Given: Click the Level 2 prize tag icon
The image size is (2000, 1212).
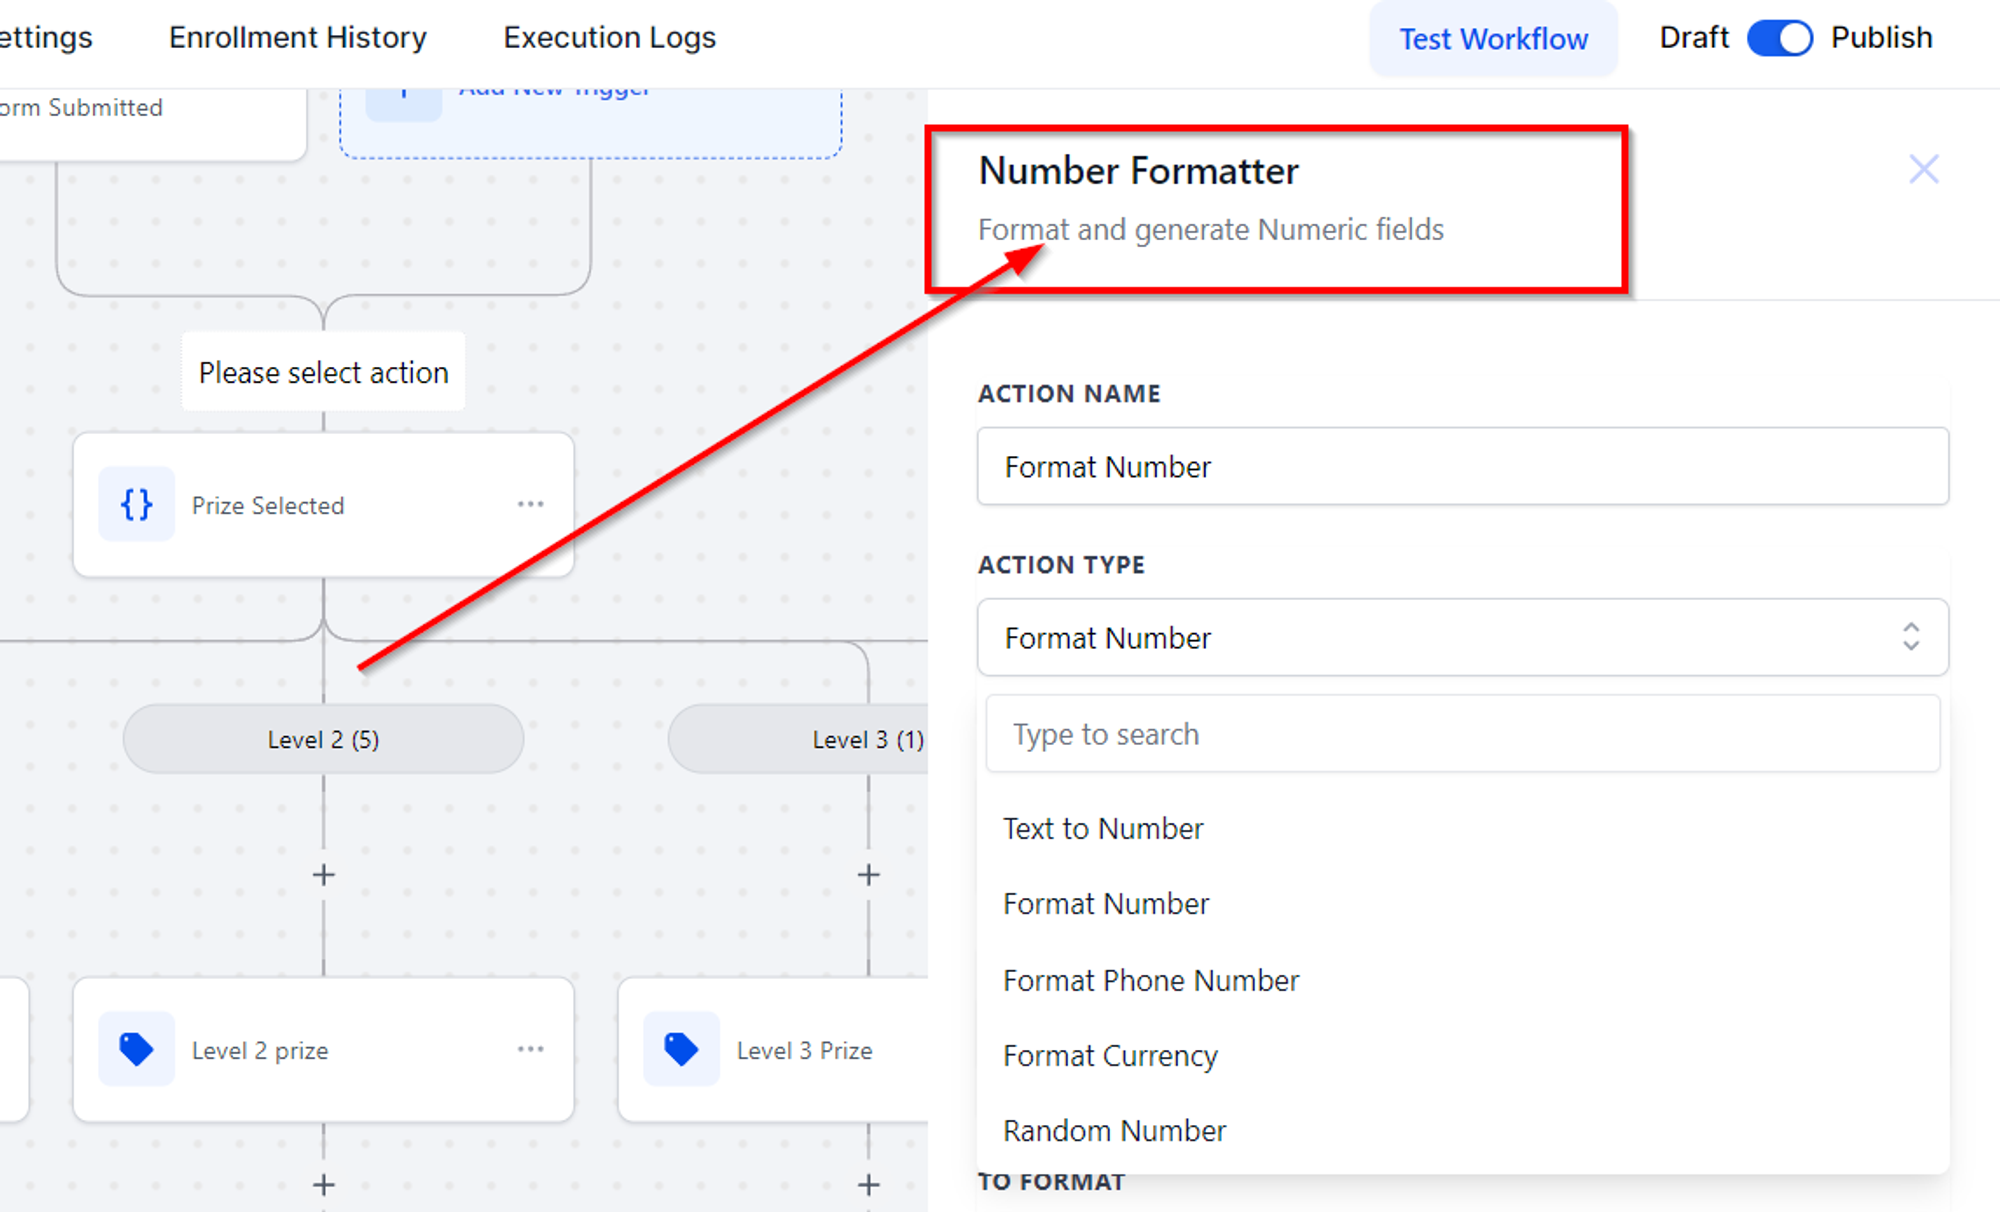Looking at the screenshot, I should [x=136, y=1049].
